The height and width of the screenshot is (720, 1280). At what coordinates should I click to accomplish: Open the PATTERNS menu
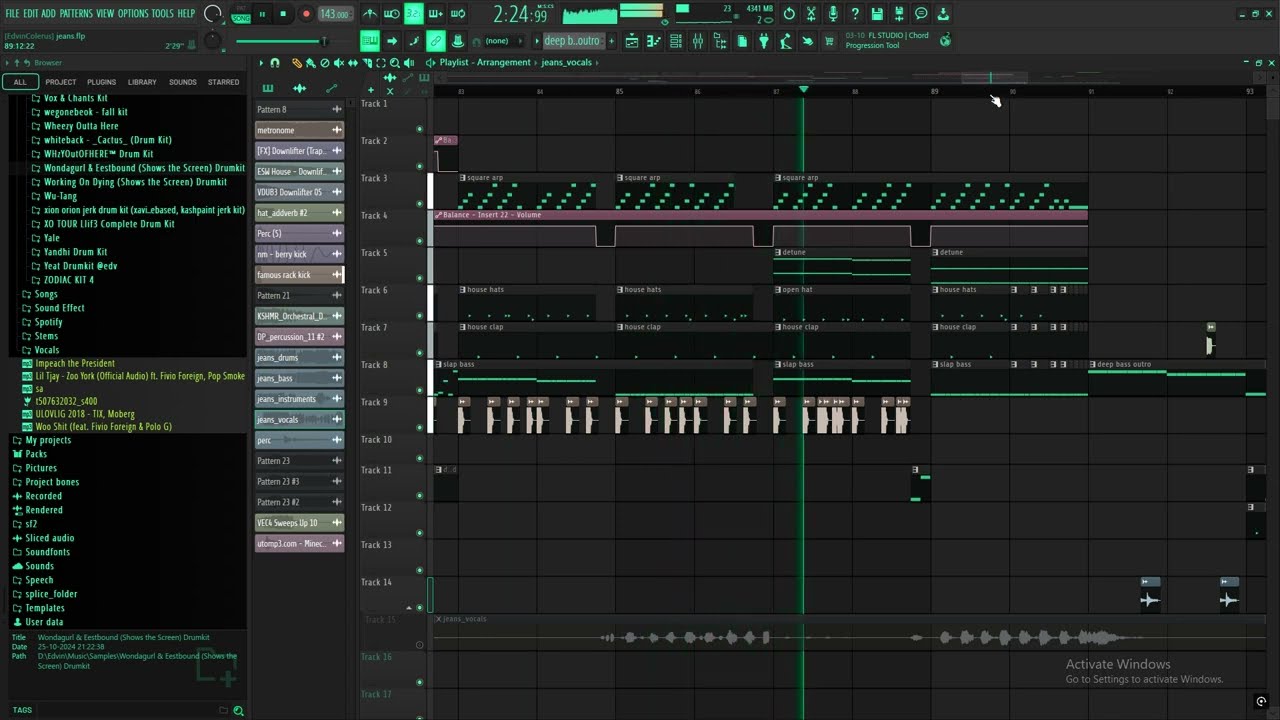pos(76,13)
